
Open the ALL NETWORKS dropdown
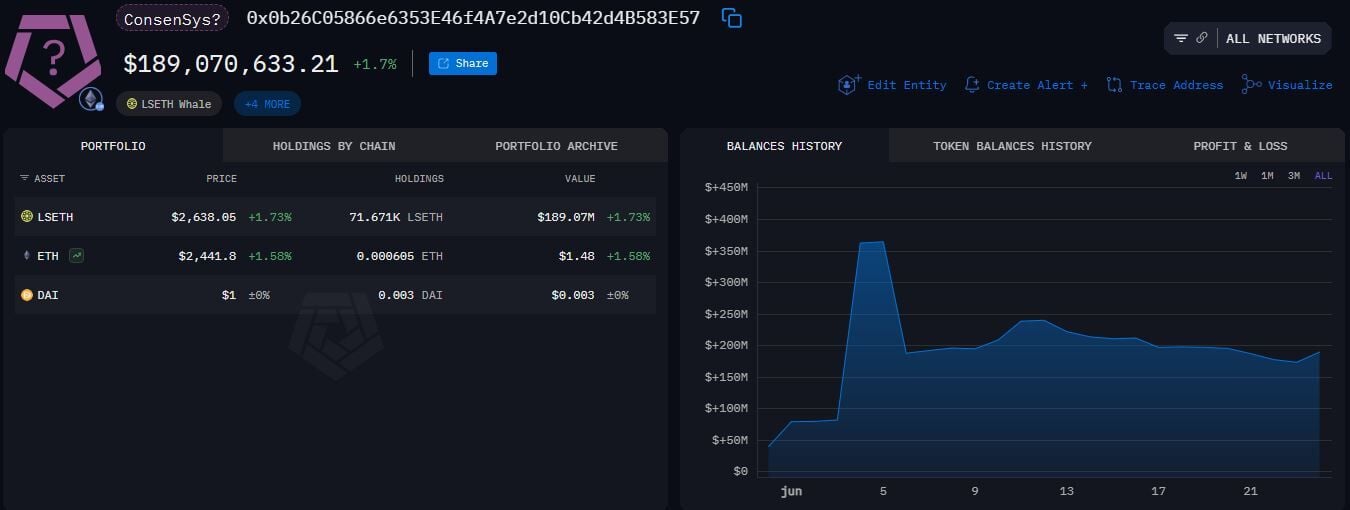coord(1273,39)
